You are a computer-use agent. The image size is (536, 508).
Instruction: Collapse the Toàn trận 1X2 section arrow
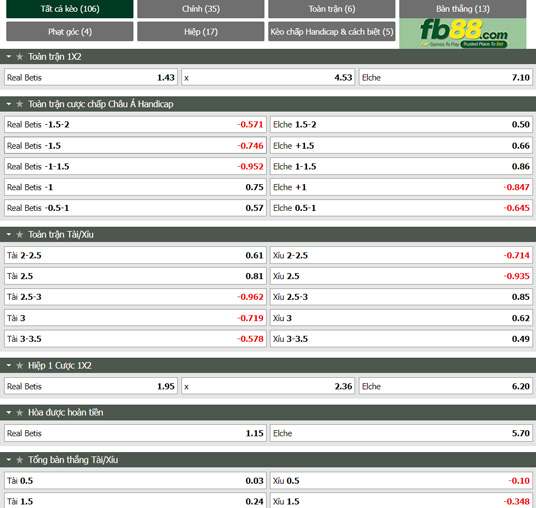point(9,57)
